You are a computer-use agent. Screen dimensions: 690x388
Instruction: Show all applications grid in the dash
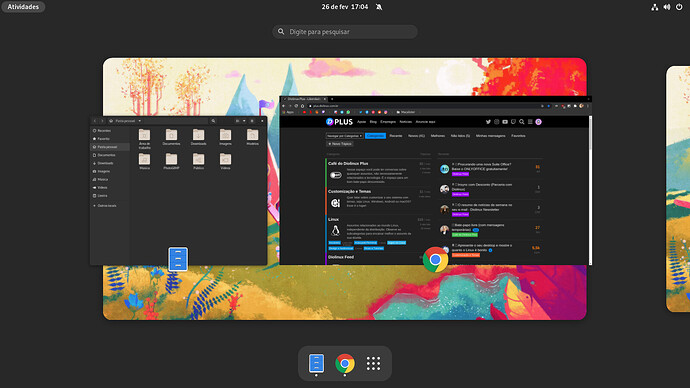click(373, 363)
